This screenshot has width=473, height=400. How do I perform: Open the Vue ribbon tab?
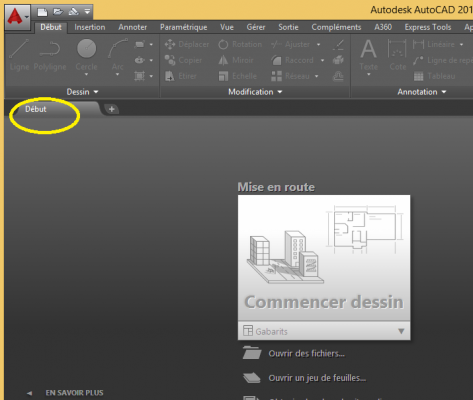[227, 27]
